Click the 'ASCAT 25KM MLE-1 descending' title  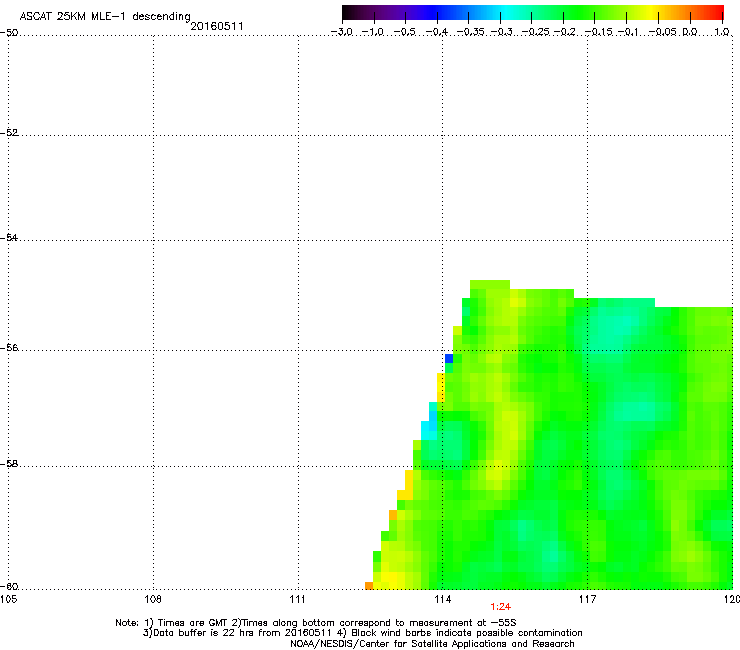(x=105, y=16)
